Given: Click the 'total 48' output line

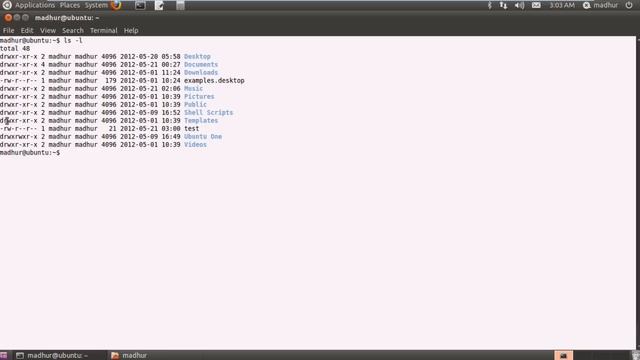Looking at the screenshot, I should [x=15, y=49].
